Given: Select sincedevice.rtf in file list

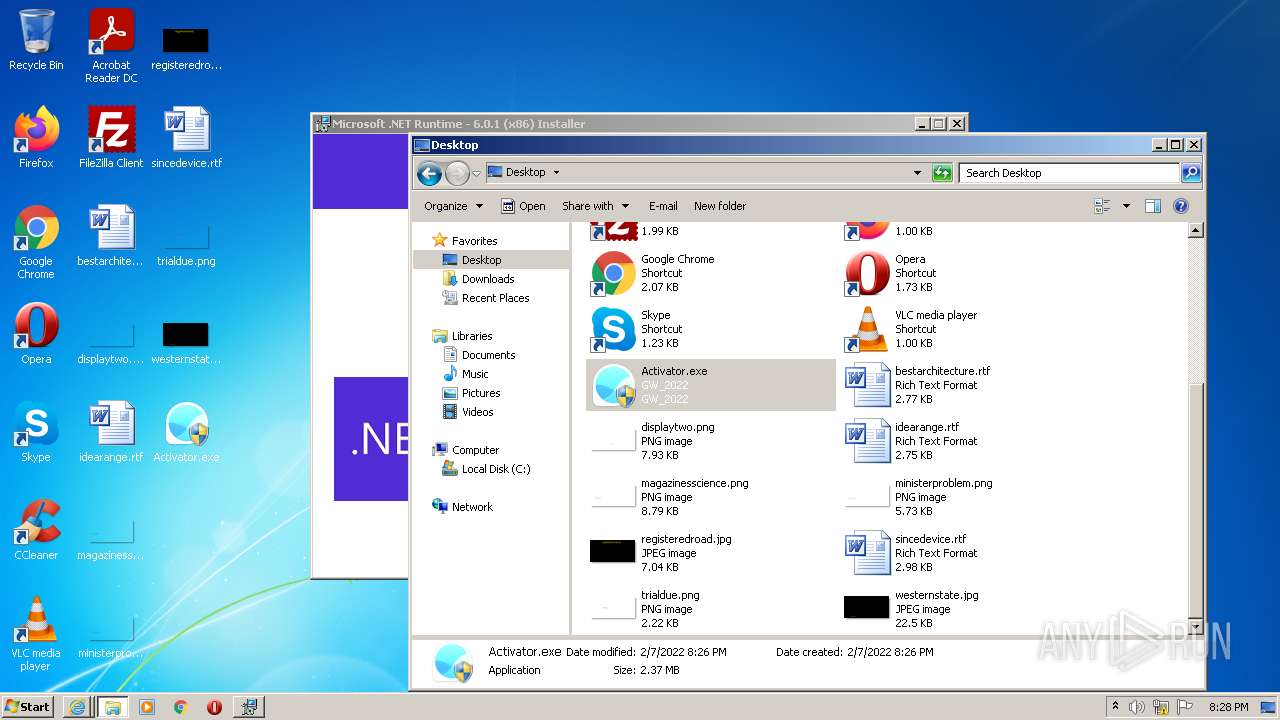Looking at the screenshot, I should point(963,553).
